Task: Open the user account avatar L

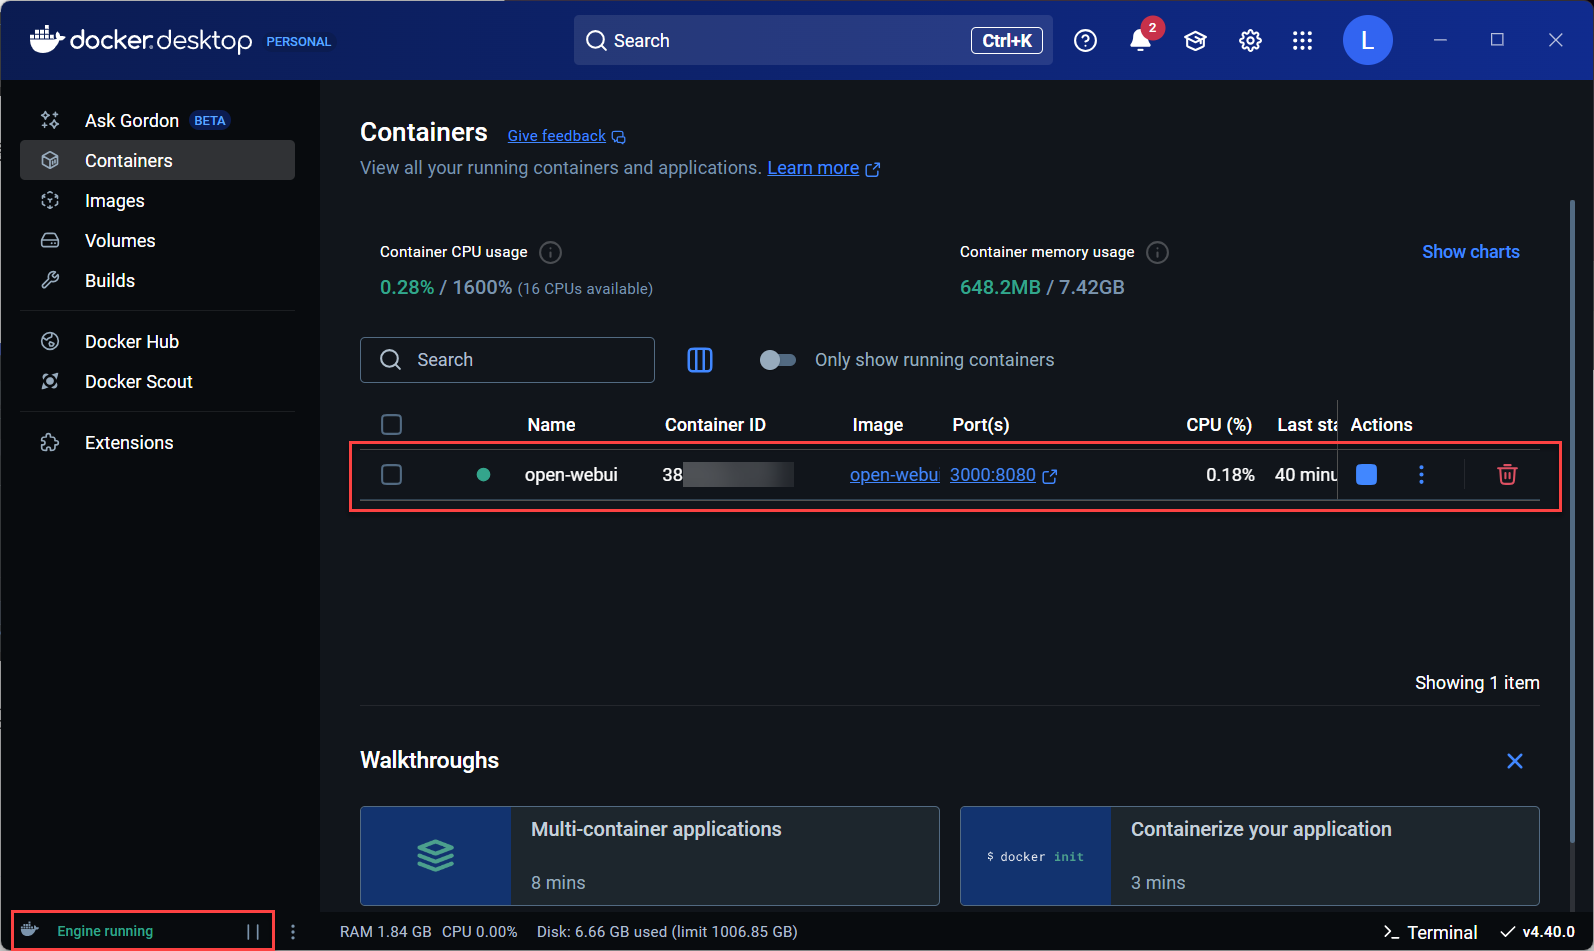Action: click(1367, 40)
